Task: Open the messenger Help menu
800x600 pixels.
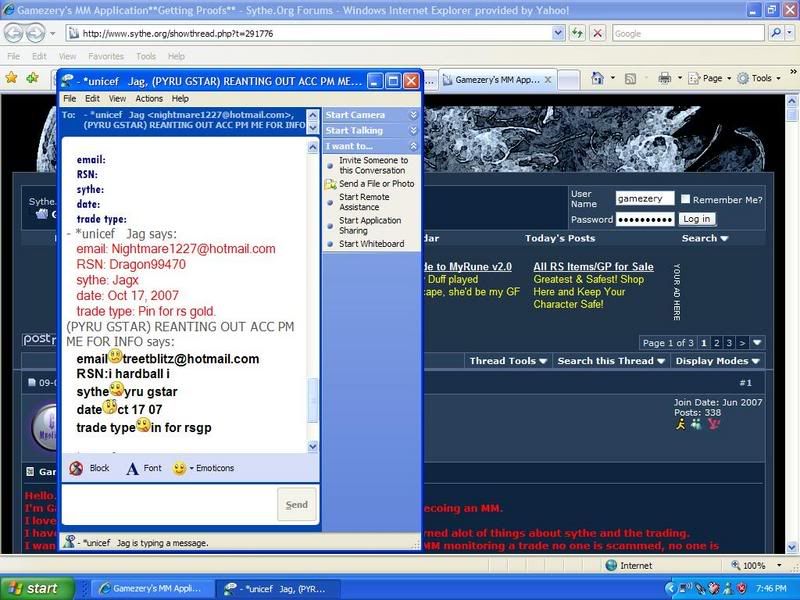Action: coord(180,98)
